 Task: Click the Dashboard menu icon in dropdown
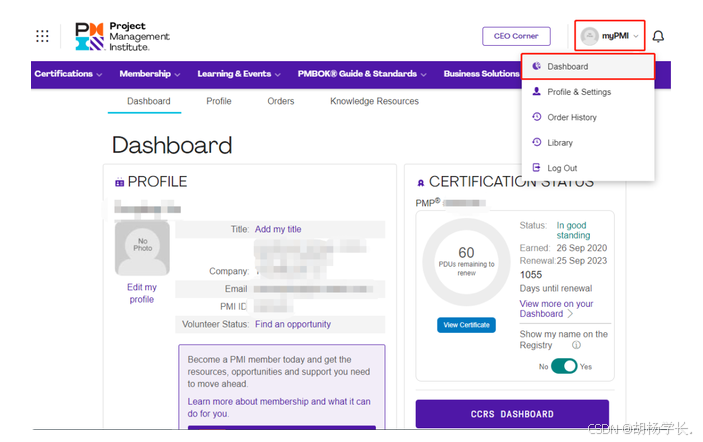point(536,66)
